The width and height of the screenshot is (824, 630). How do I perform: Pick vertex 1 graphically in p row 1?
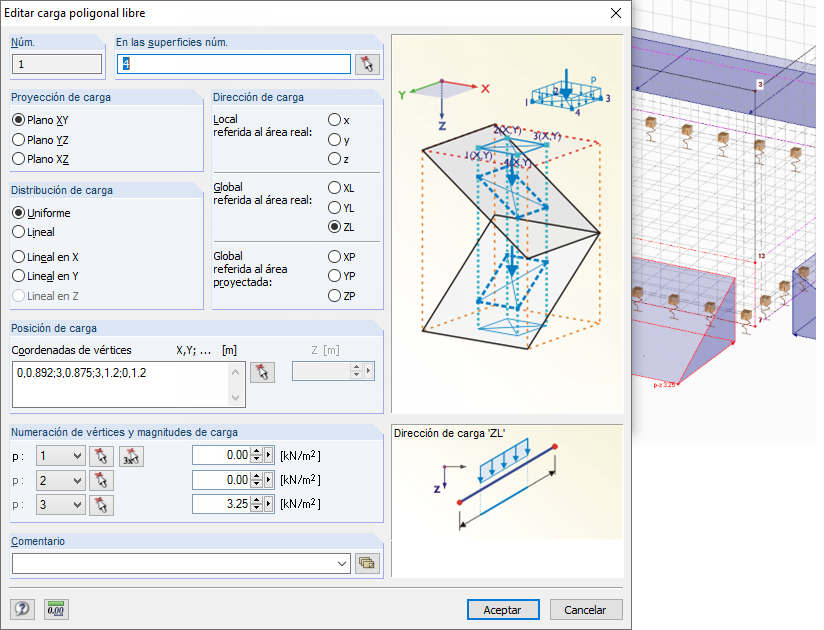[x=101, y=456]
